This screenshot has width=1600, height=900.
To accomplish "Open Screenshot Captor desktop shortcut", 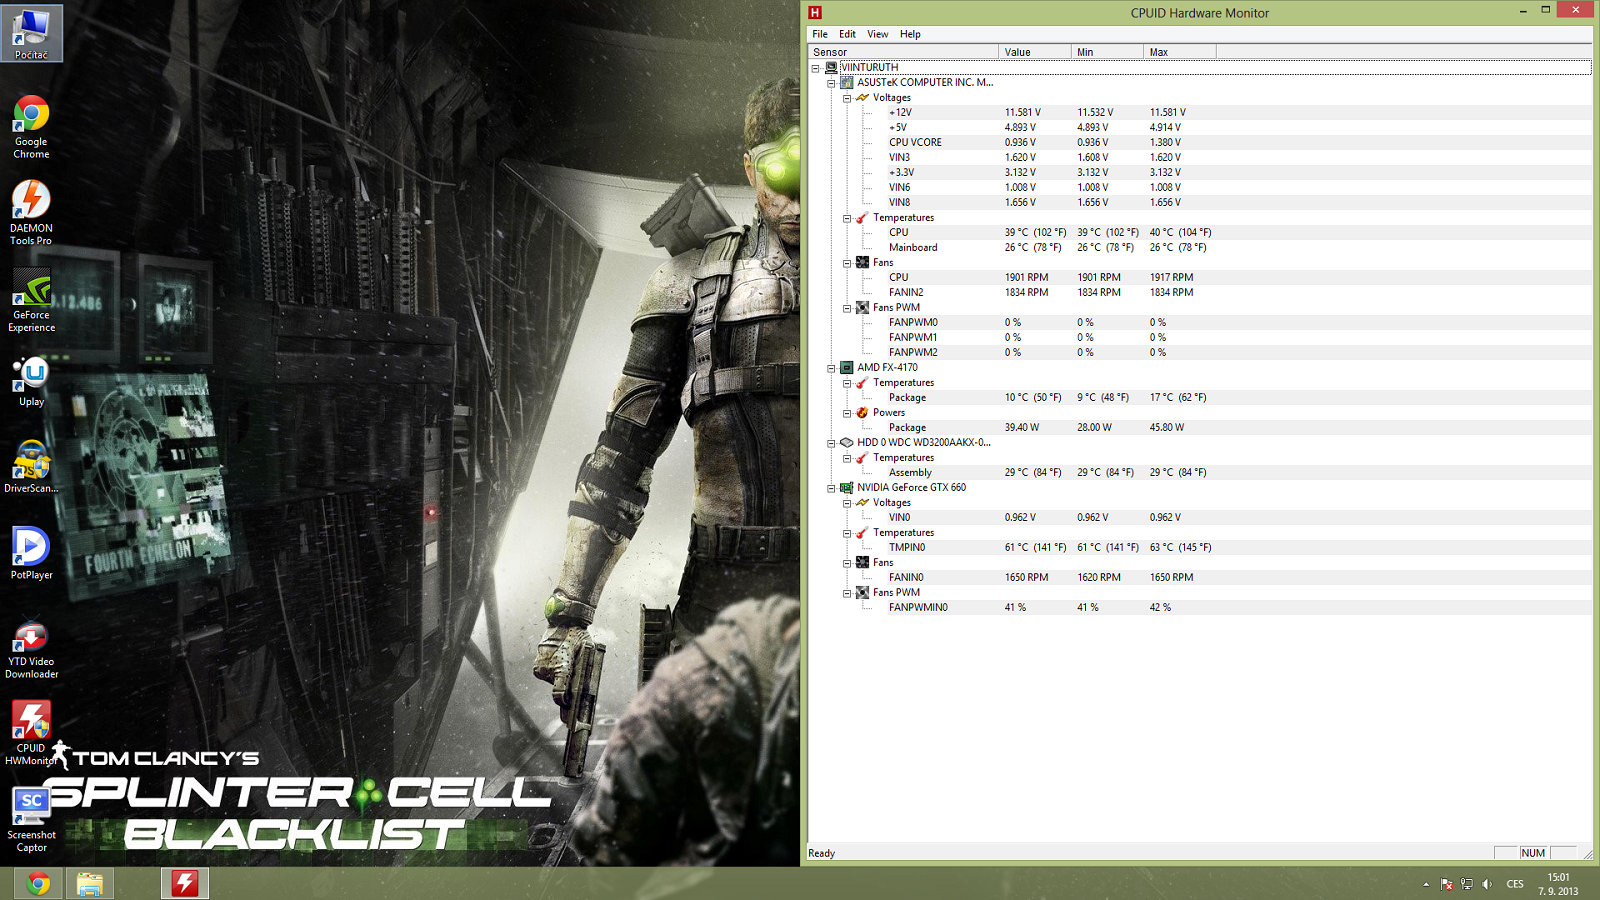I will click(31, 820).
